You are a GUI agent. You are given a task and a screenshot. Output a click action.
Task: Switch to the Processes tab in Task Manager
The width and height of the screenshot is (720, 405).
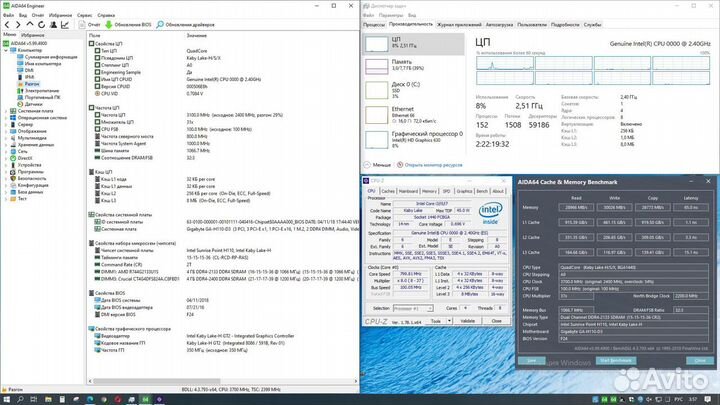pos(376,25)
